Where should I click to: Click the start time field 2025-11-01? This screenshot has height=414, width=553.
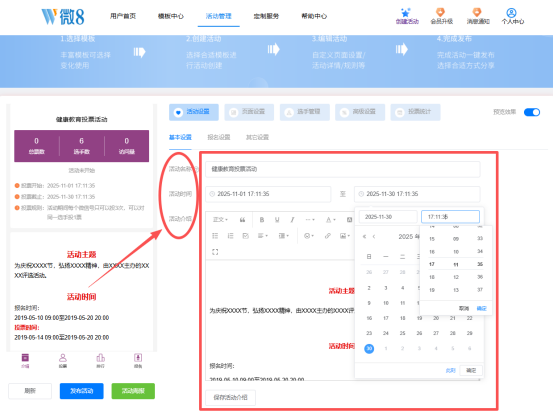pos(268,194)
